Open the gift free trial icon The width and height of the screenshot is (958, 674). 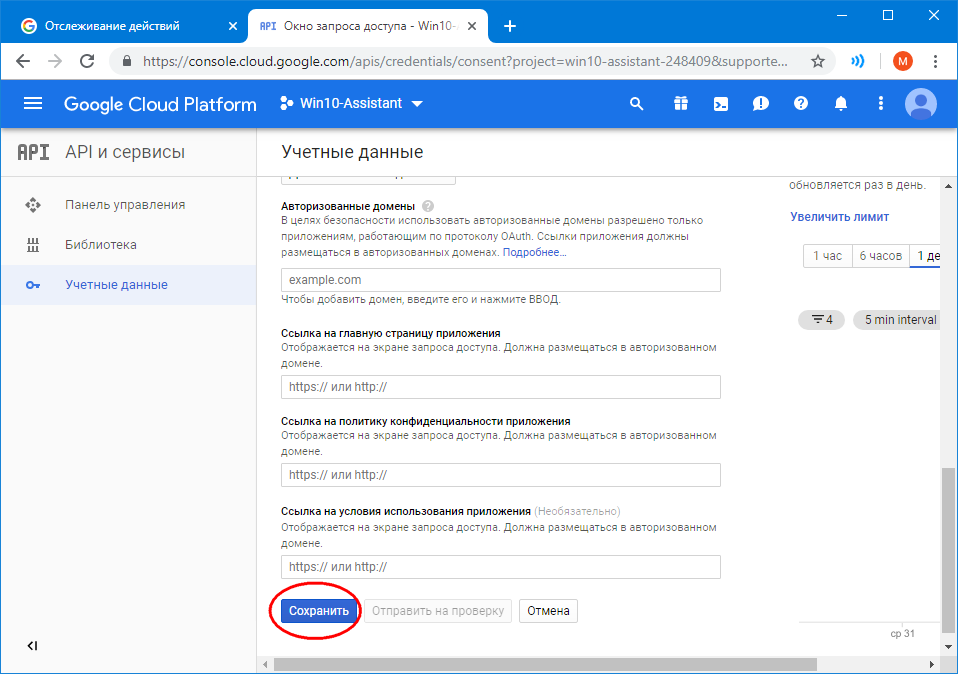coord(680,104)
